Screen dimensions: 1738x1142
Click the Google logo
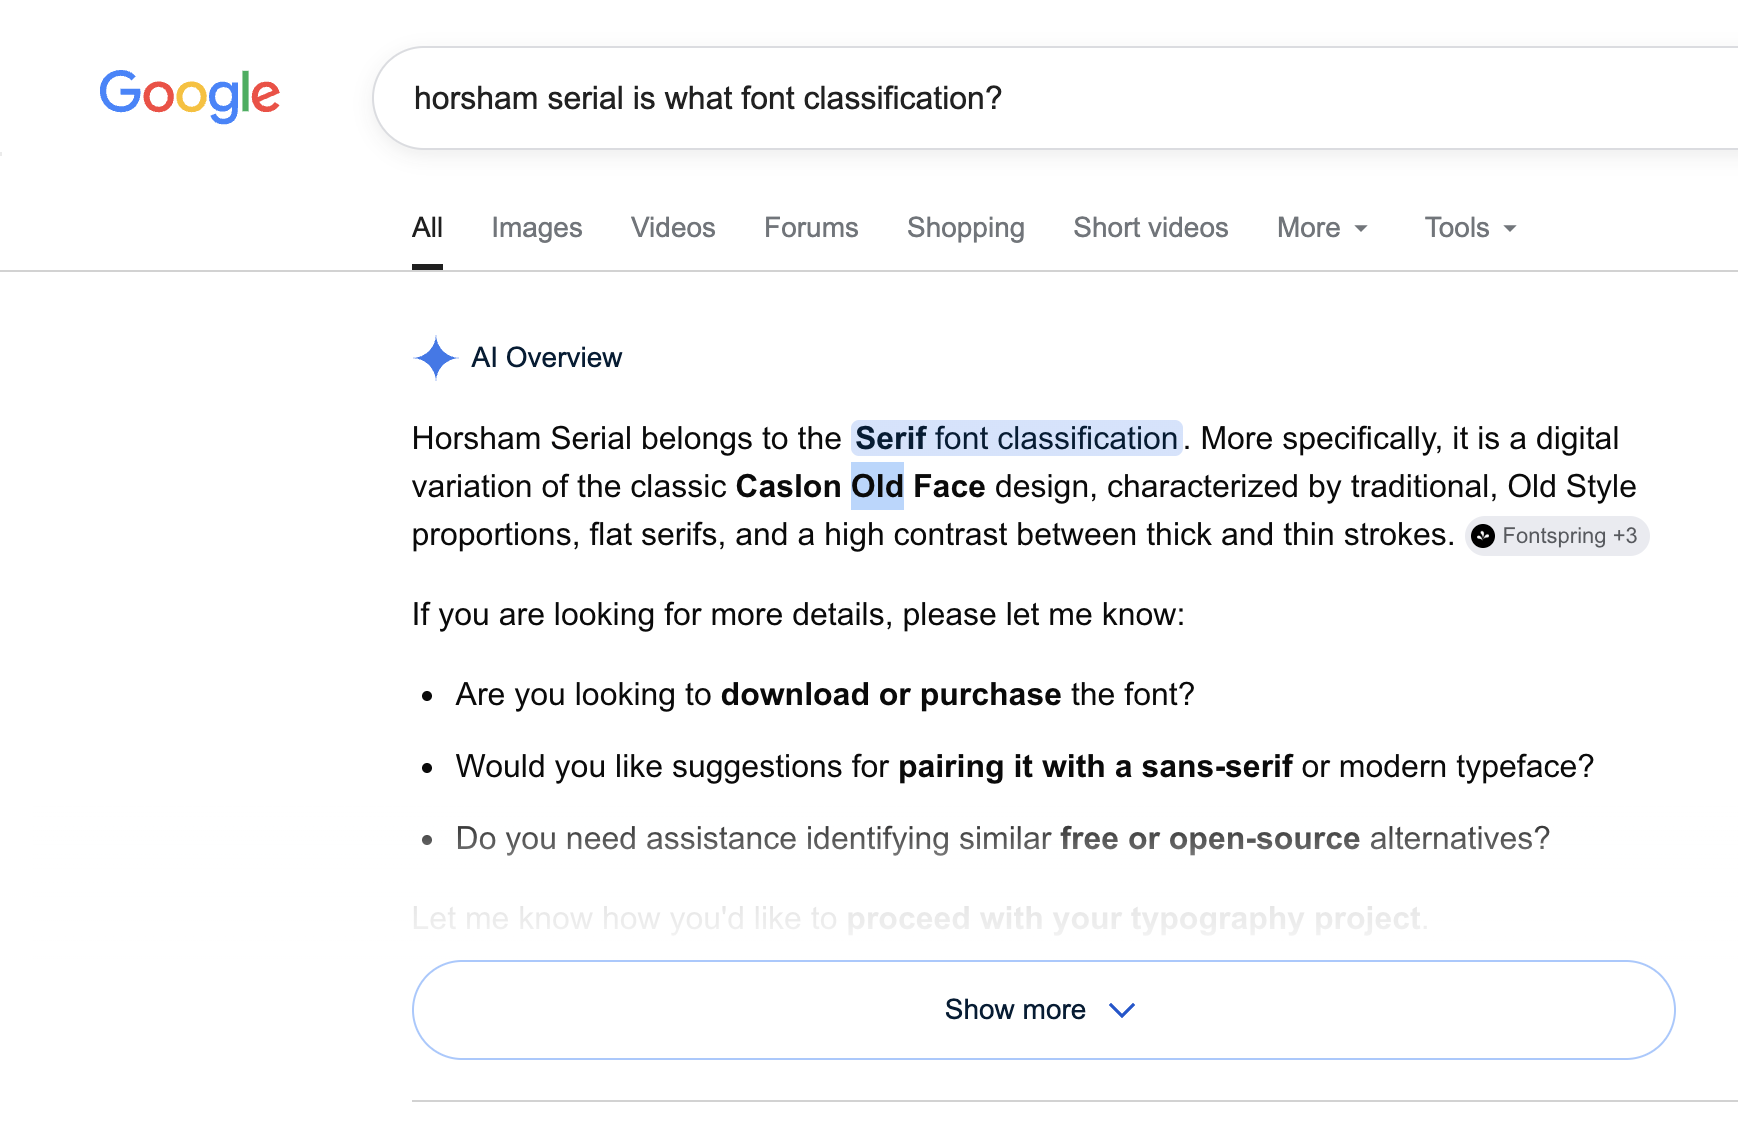pos(189,96)
